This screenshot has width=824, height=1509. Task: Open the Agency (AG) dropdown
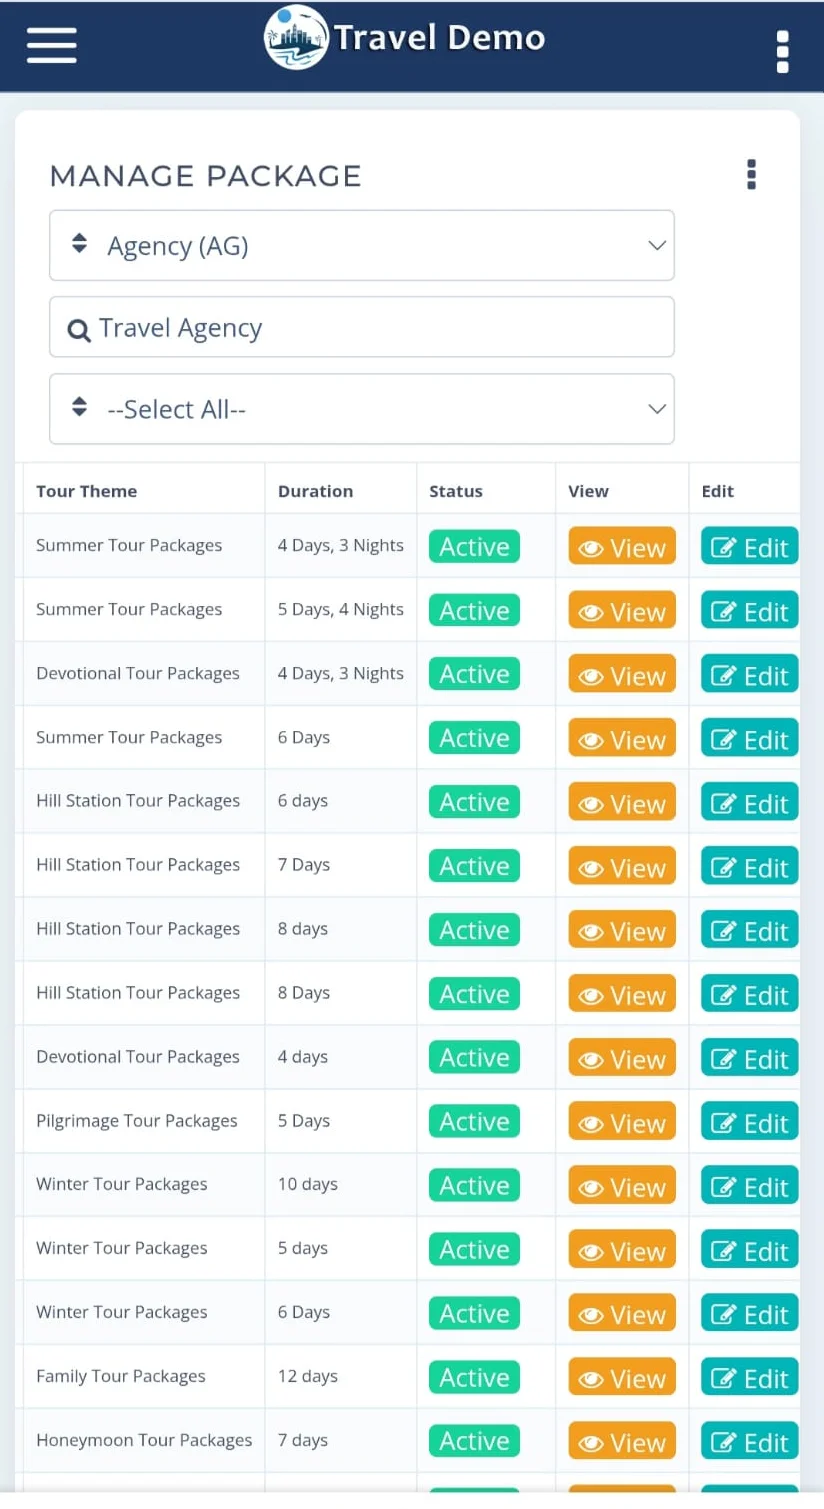pos(362,245)
